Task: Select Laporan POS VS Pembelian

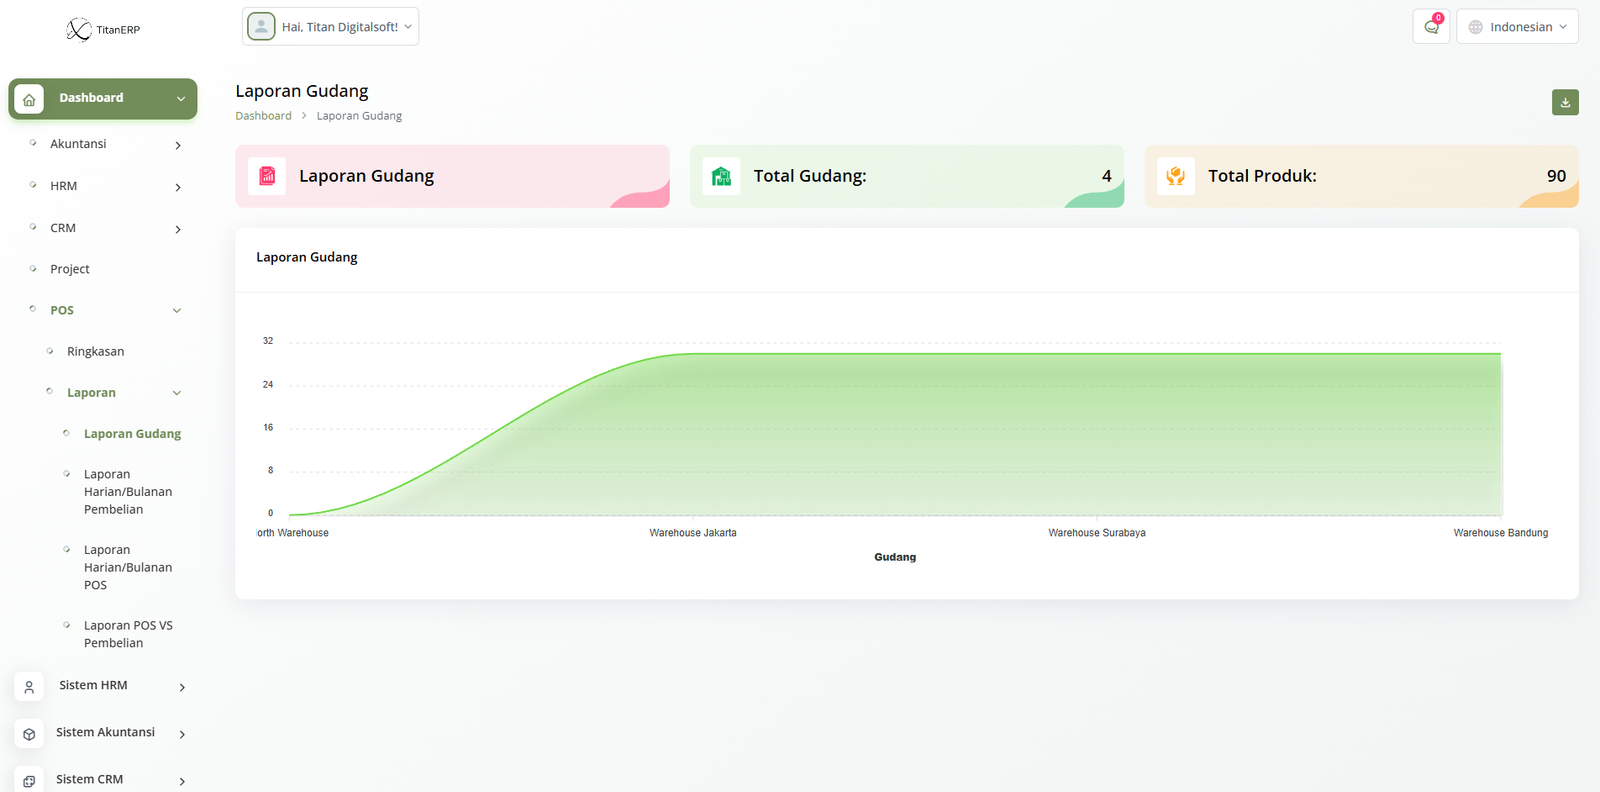Action: (x=128, y=634)
